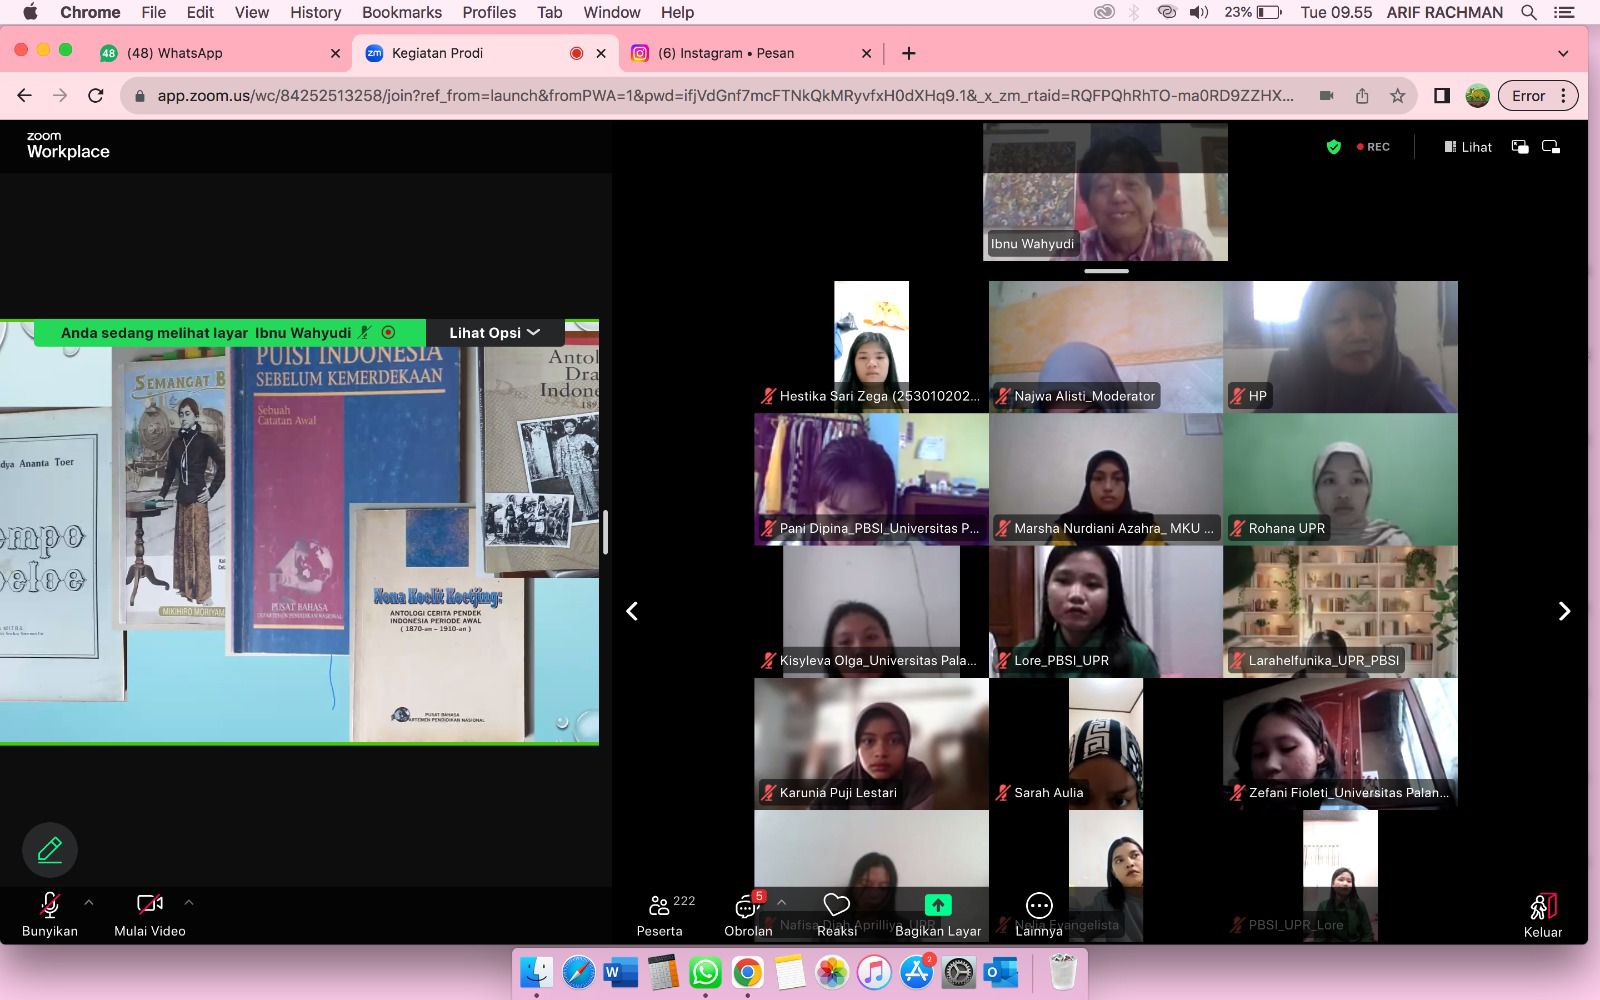
Task: Click the Reaksi heart icon
Action: (836, 905)
